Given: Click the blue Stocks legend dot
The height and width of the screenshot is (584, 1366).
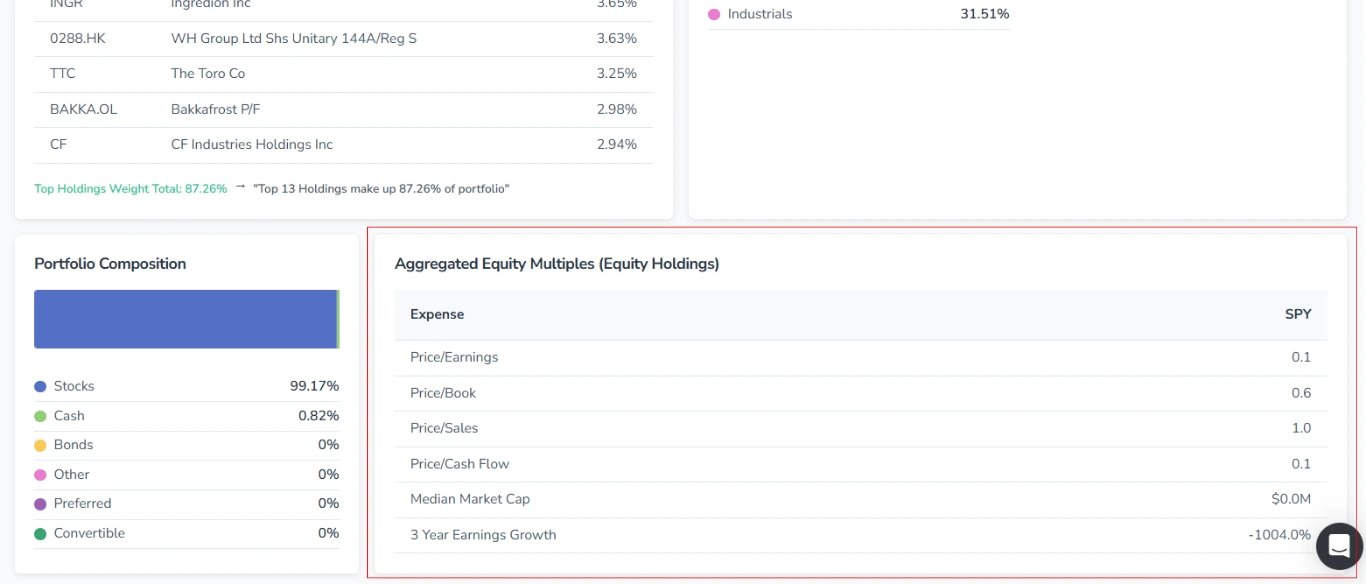Looking at the screenshot, I should pos(40,385).
